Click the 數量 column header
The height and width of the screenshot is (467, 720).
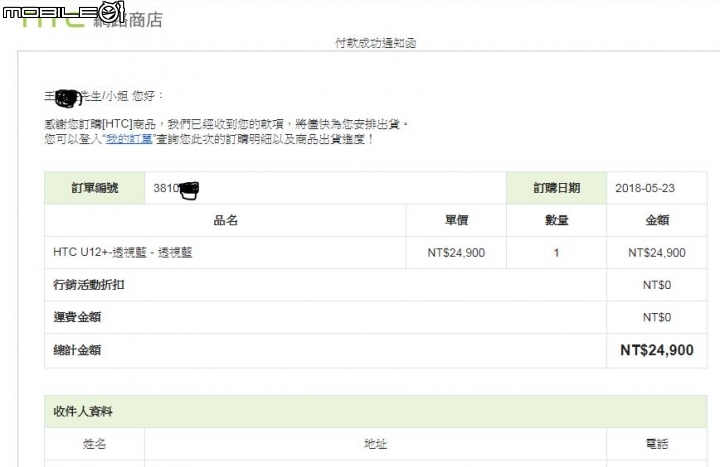click(557, 220)
